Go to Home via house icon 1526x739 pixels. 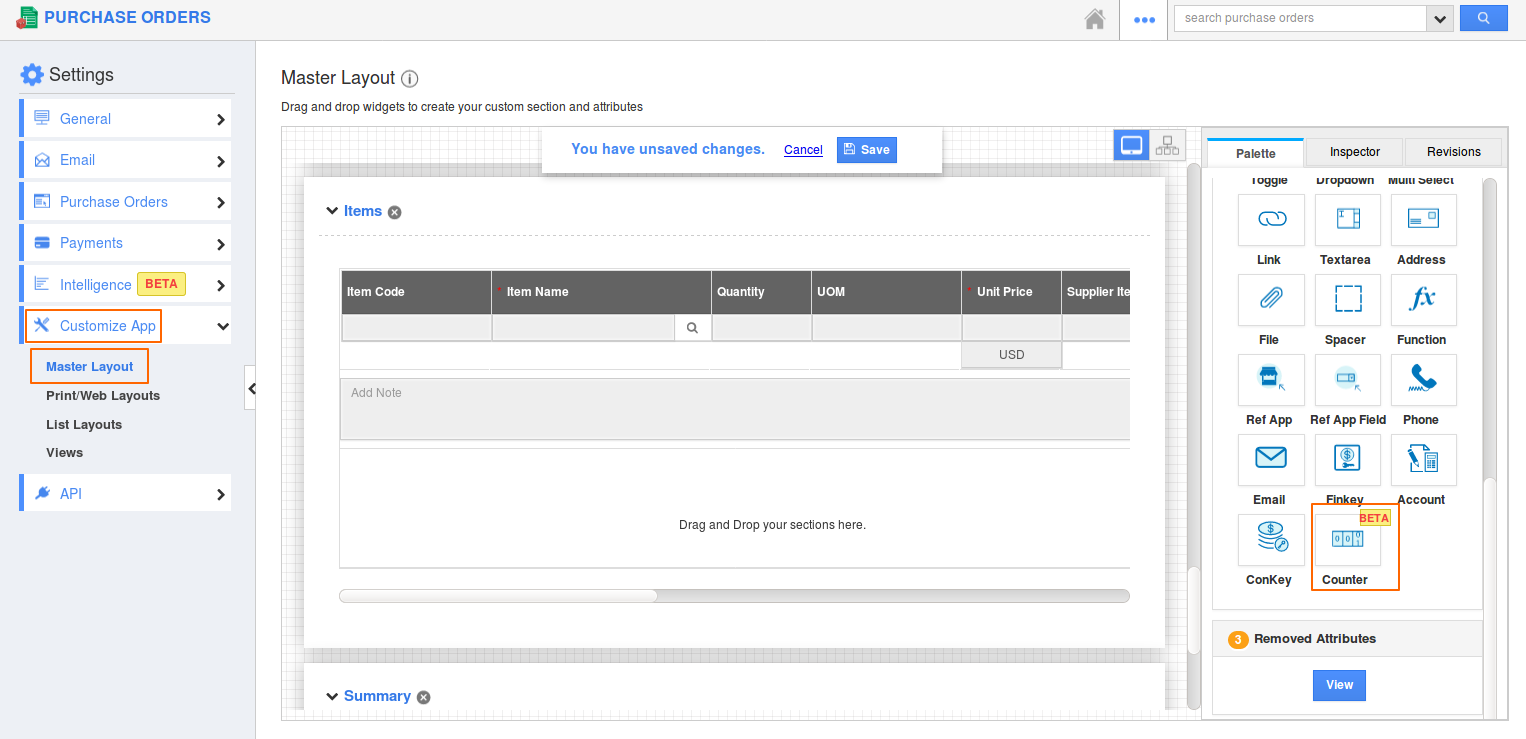[1095, 18]
